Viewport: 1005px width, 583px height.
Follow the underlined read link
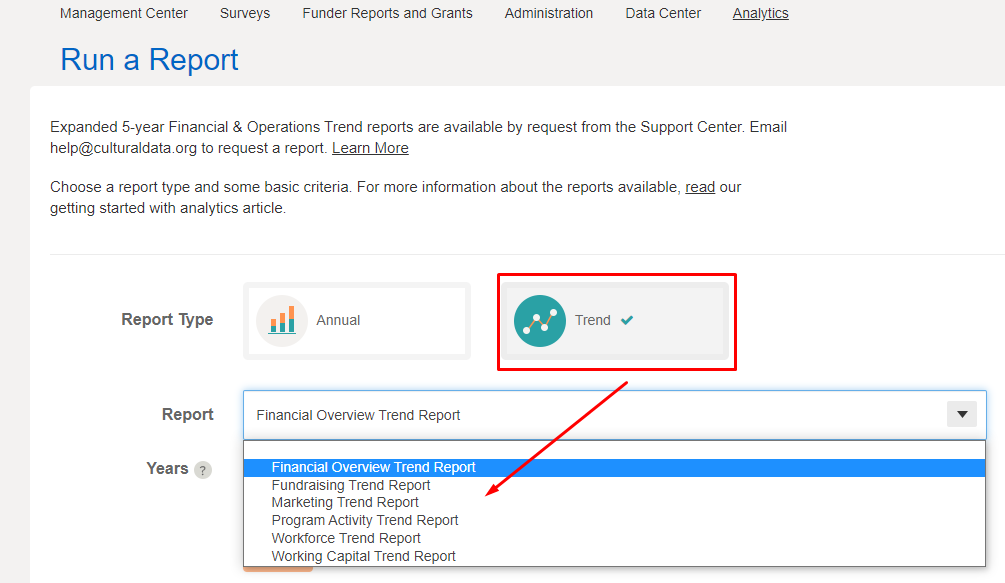[700, 187]
